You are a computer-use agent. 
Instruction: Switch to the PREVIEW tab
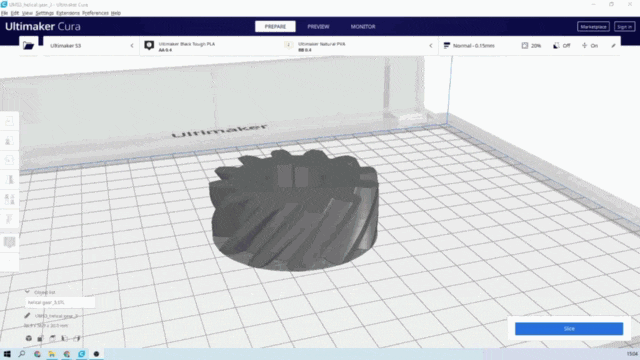pyautogui.click(x=318, y=27)
